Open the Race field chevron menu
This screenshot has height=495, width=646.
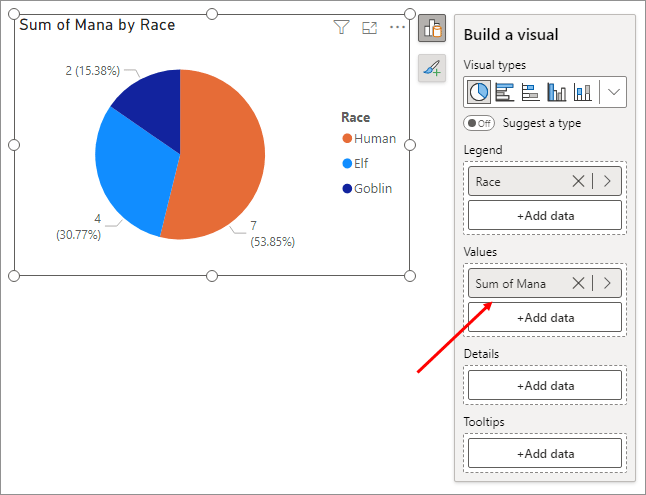point(608,182)
